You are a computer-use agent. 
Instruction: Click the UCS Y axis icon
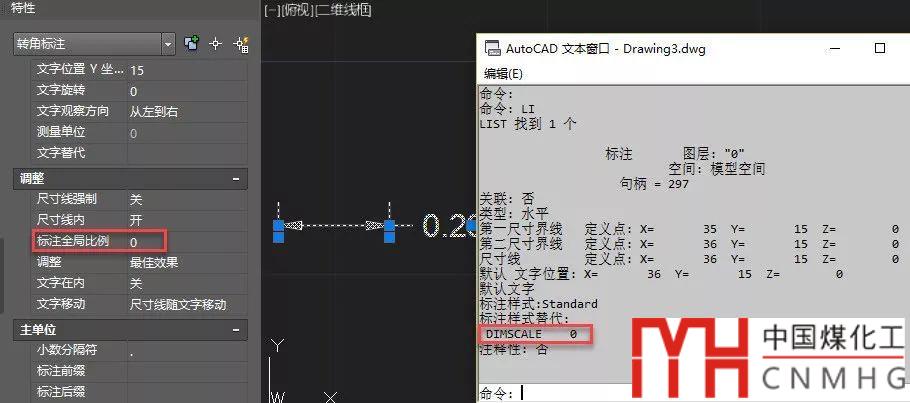coord(278,347)
